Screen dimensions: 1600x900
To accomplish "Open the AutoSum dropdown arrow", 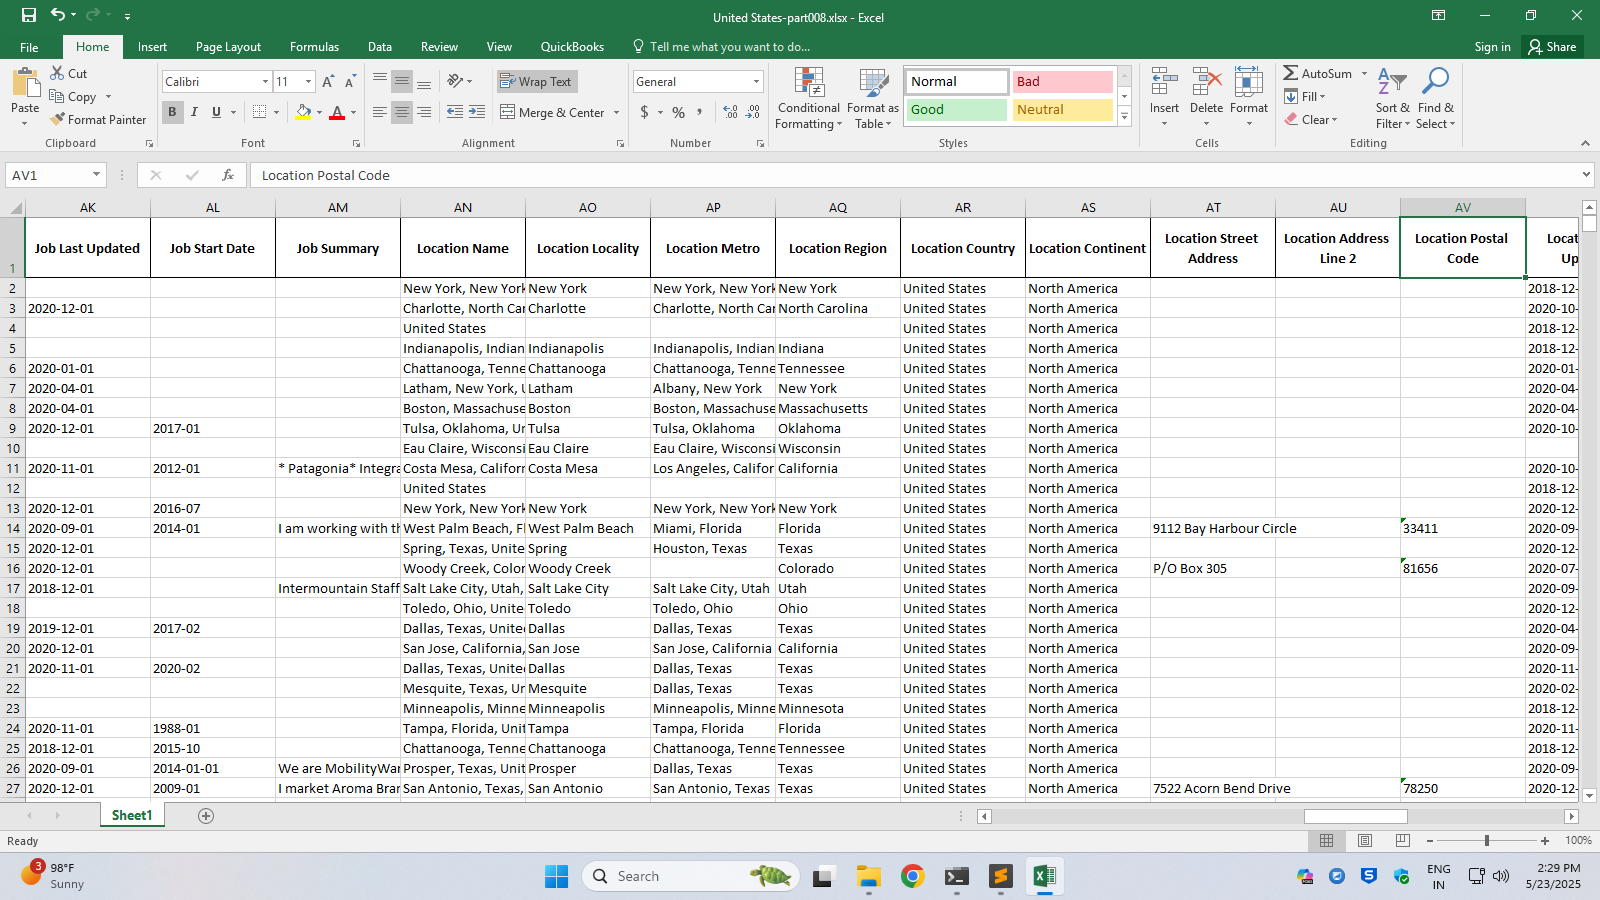I will coord(1364,73).
